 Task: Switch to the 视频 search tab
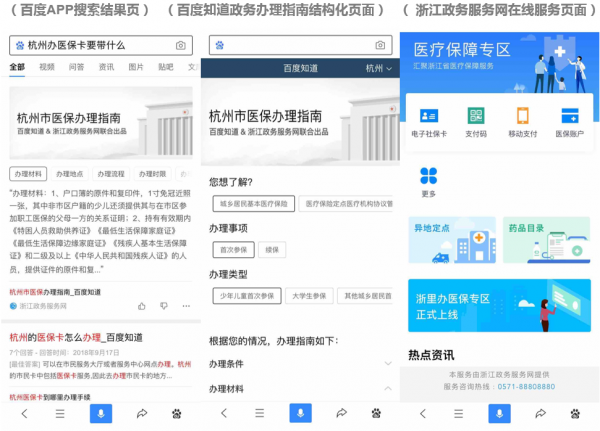[47, 67]
